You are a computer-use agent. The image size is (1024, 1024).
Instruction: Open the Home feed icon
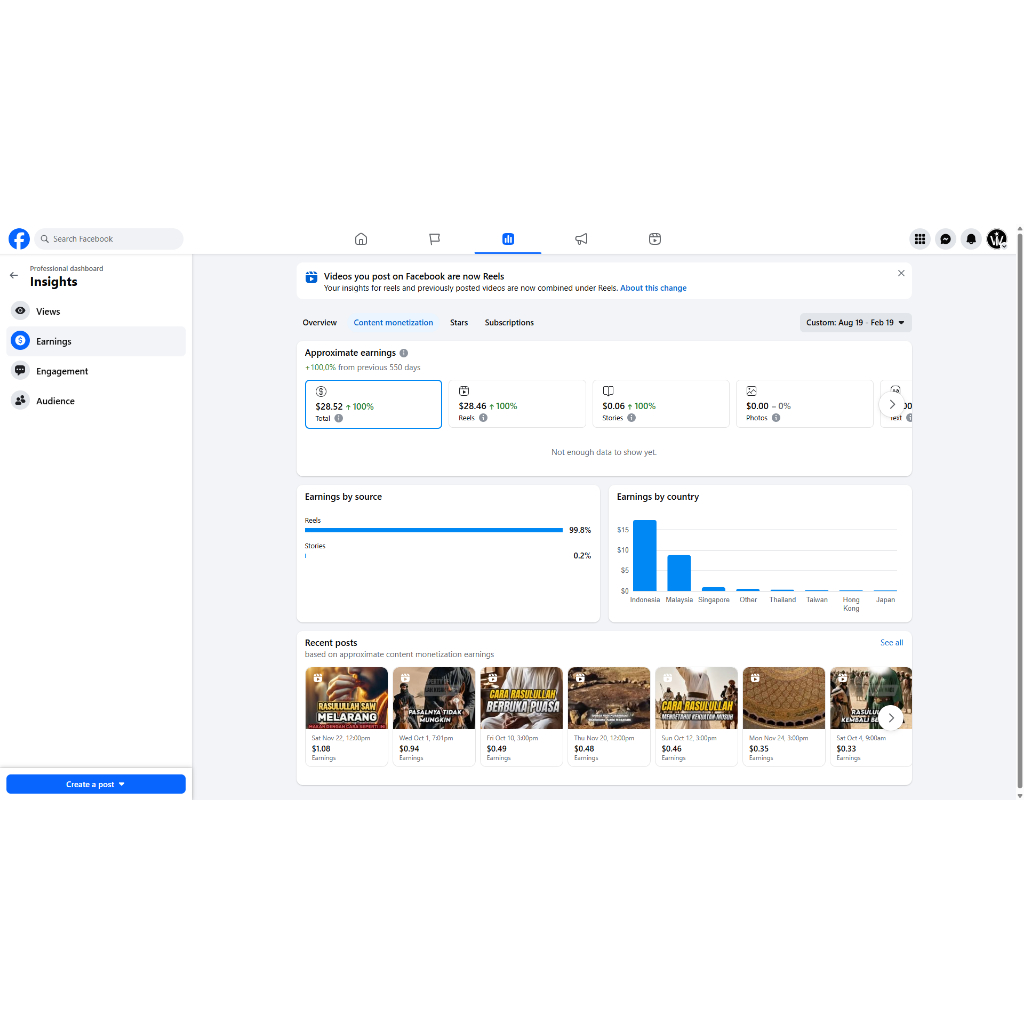361,239
